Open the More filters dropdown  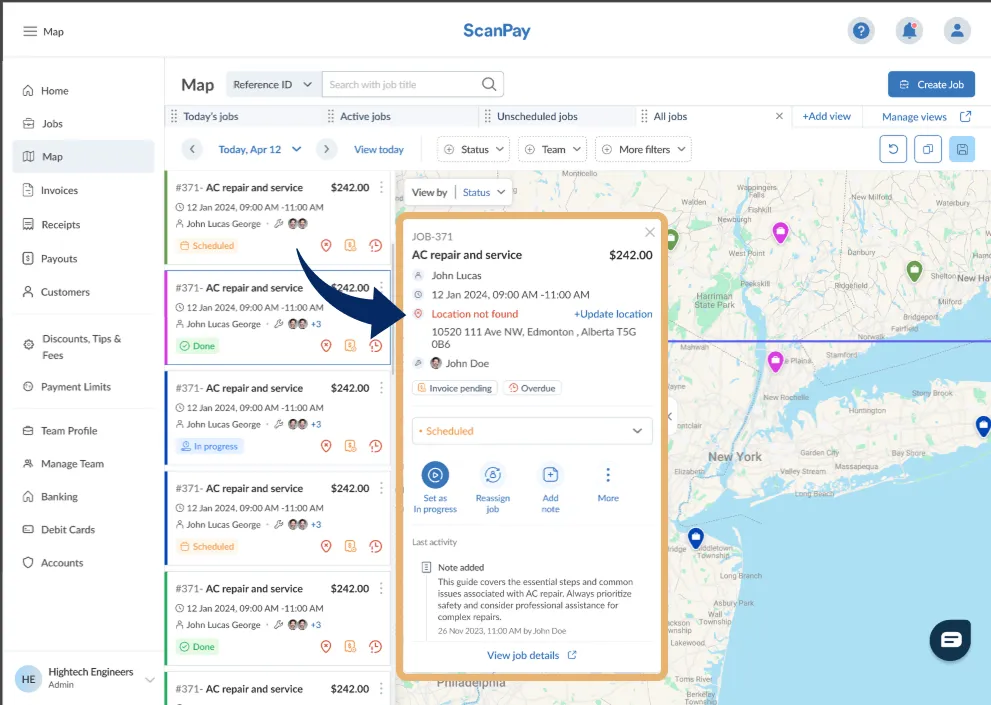pos(643,149)
